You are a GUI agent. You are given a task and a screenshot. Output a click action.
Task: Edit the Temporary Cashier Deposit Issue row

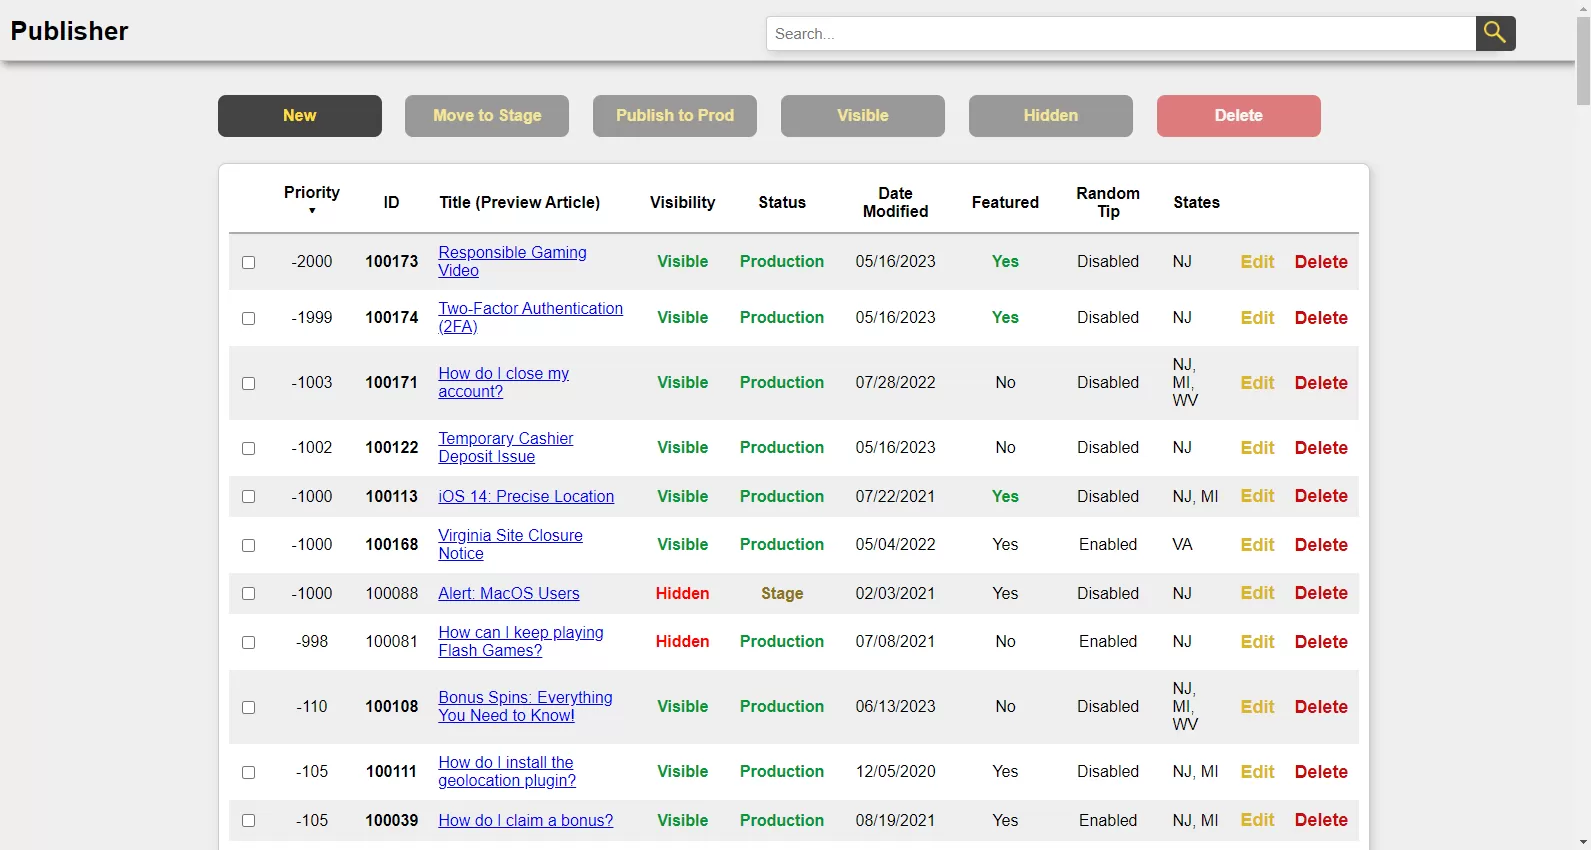pos(1257,448)
